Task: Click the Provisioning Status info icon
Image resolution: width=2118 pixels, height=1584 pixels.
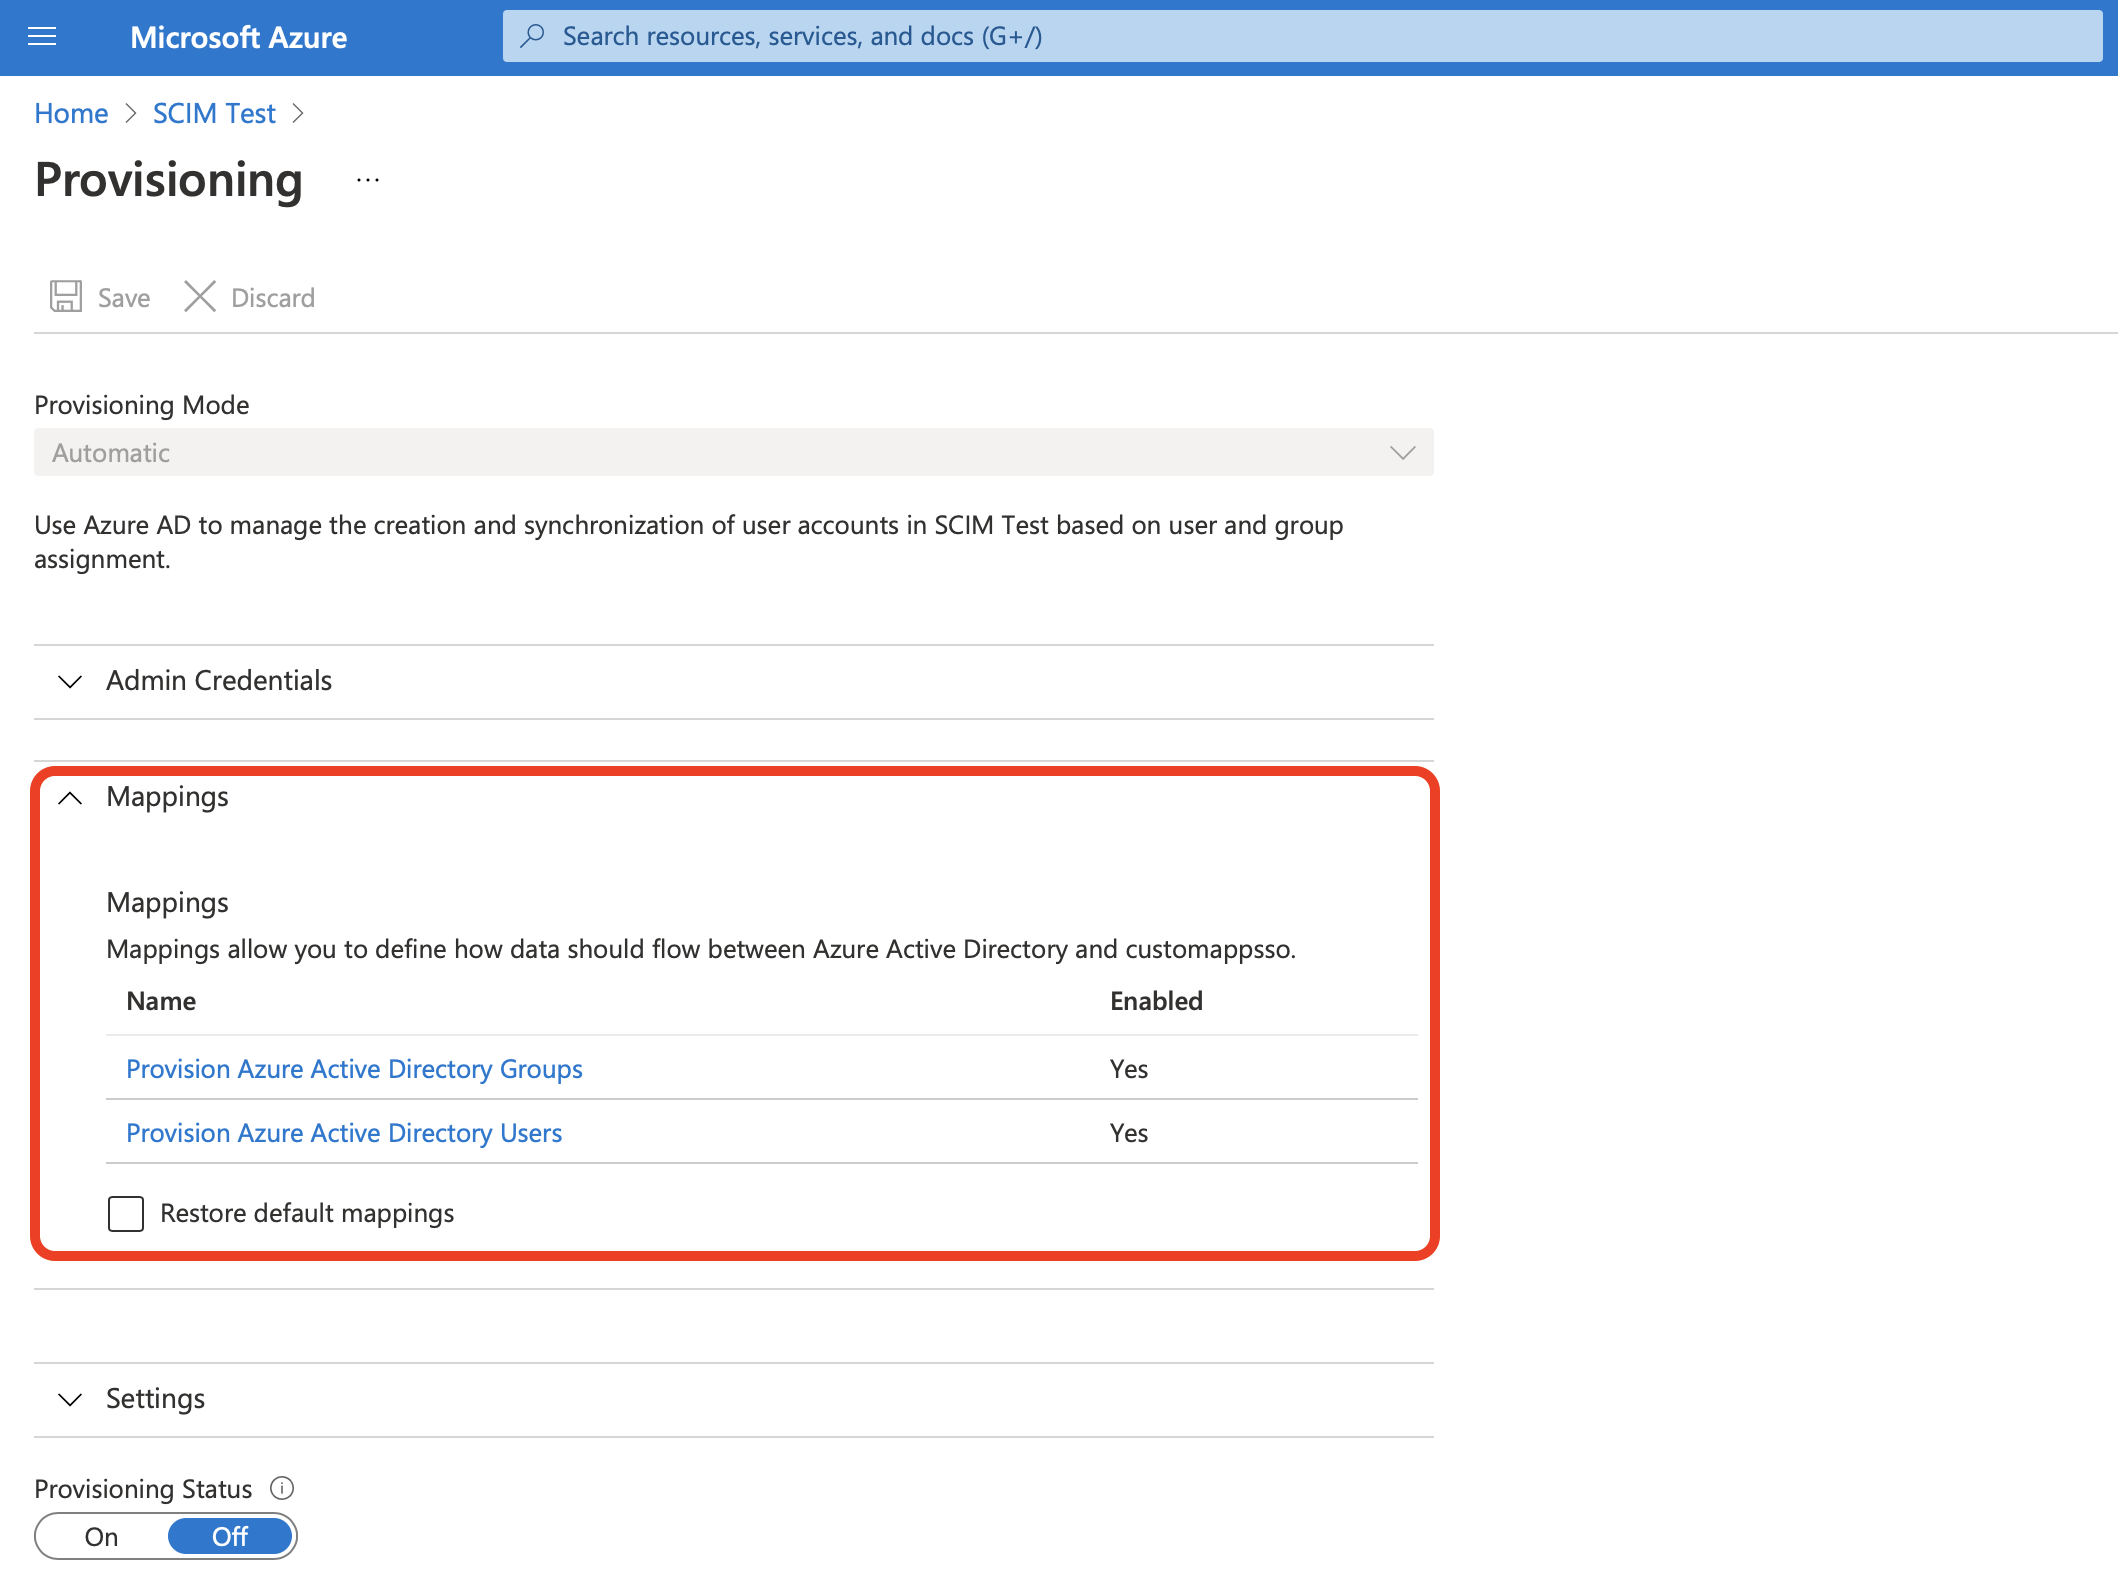Action: (x=282, y=1488)
